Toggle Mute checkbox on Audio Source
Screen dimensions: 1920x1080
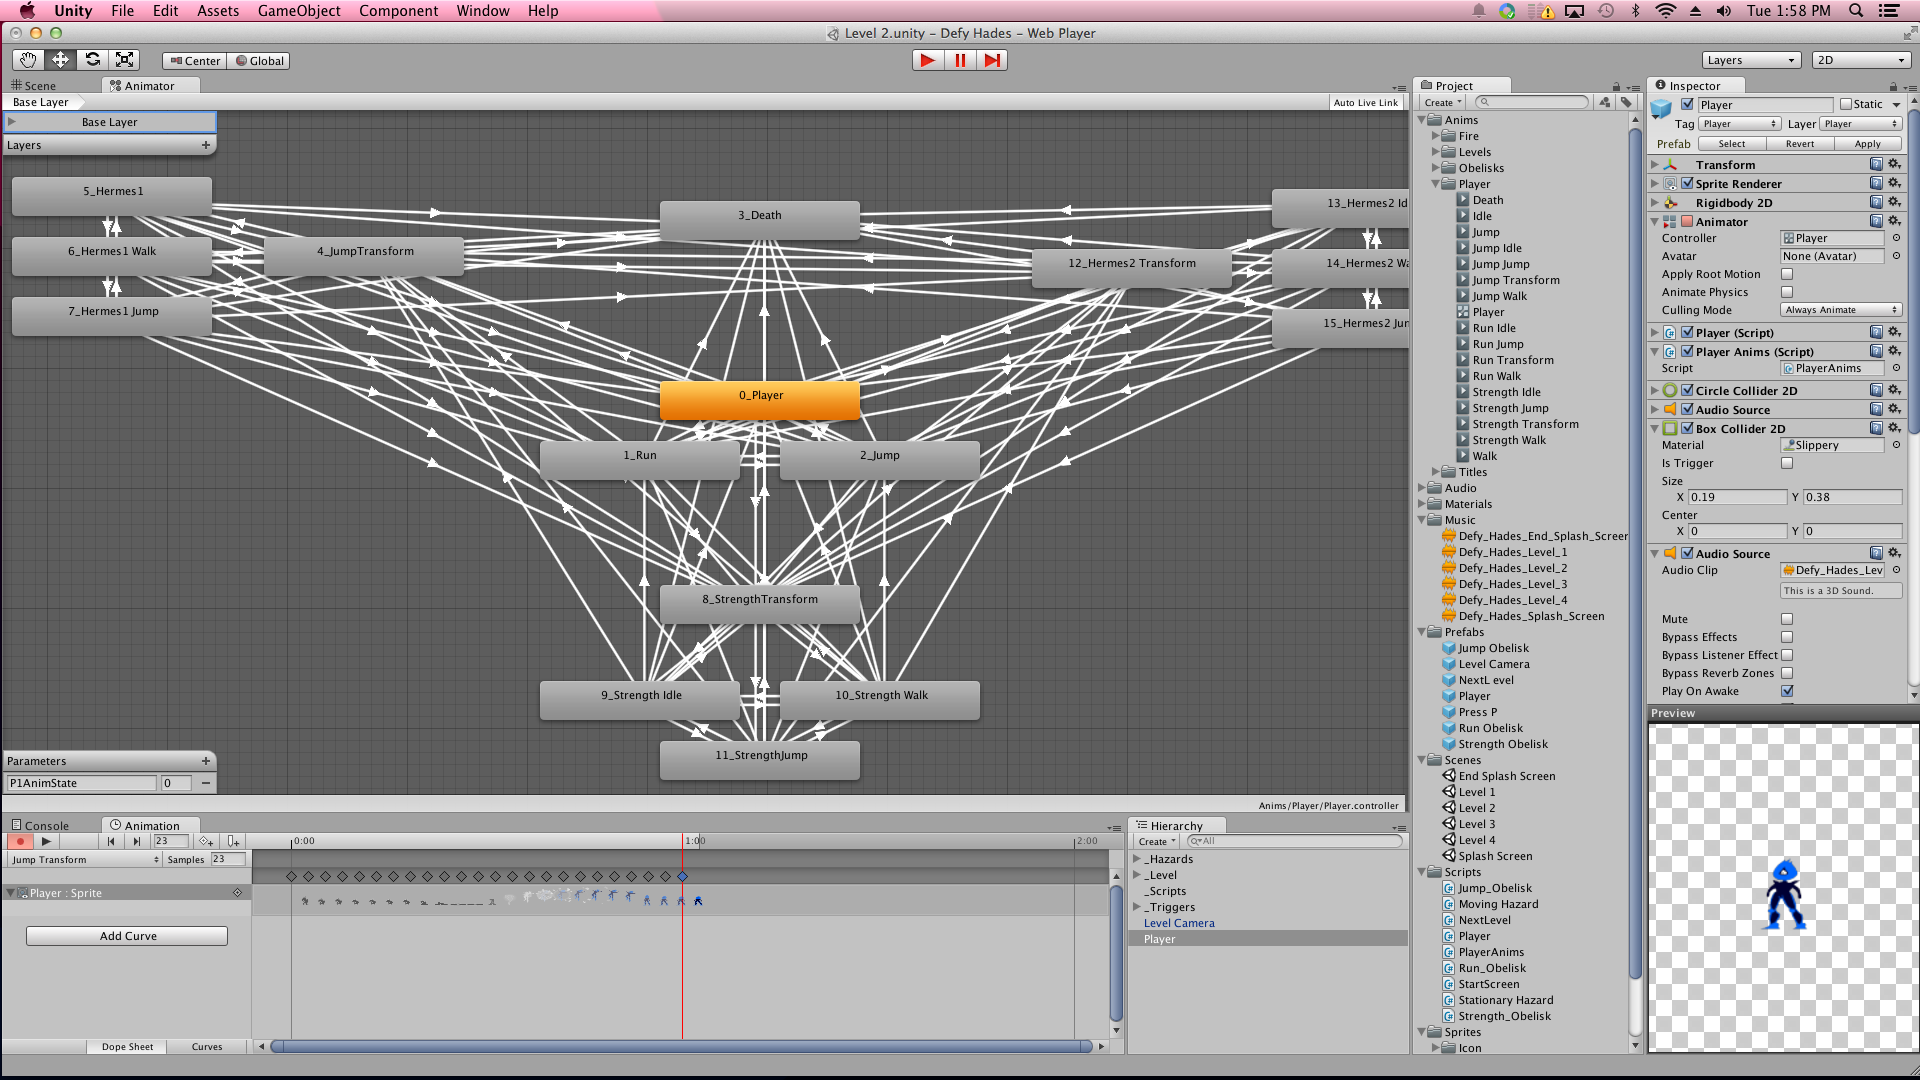(1787, 619)
